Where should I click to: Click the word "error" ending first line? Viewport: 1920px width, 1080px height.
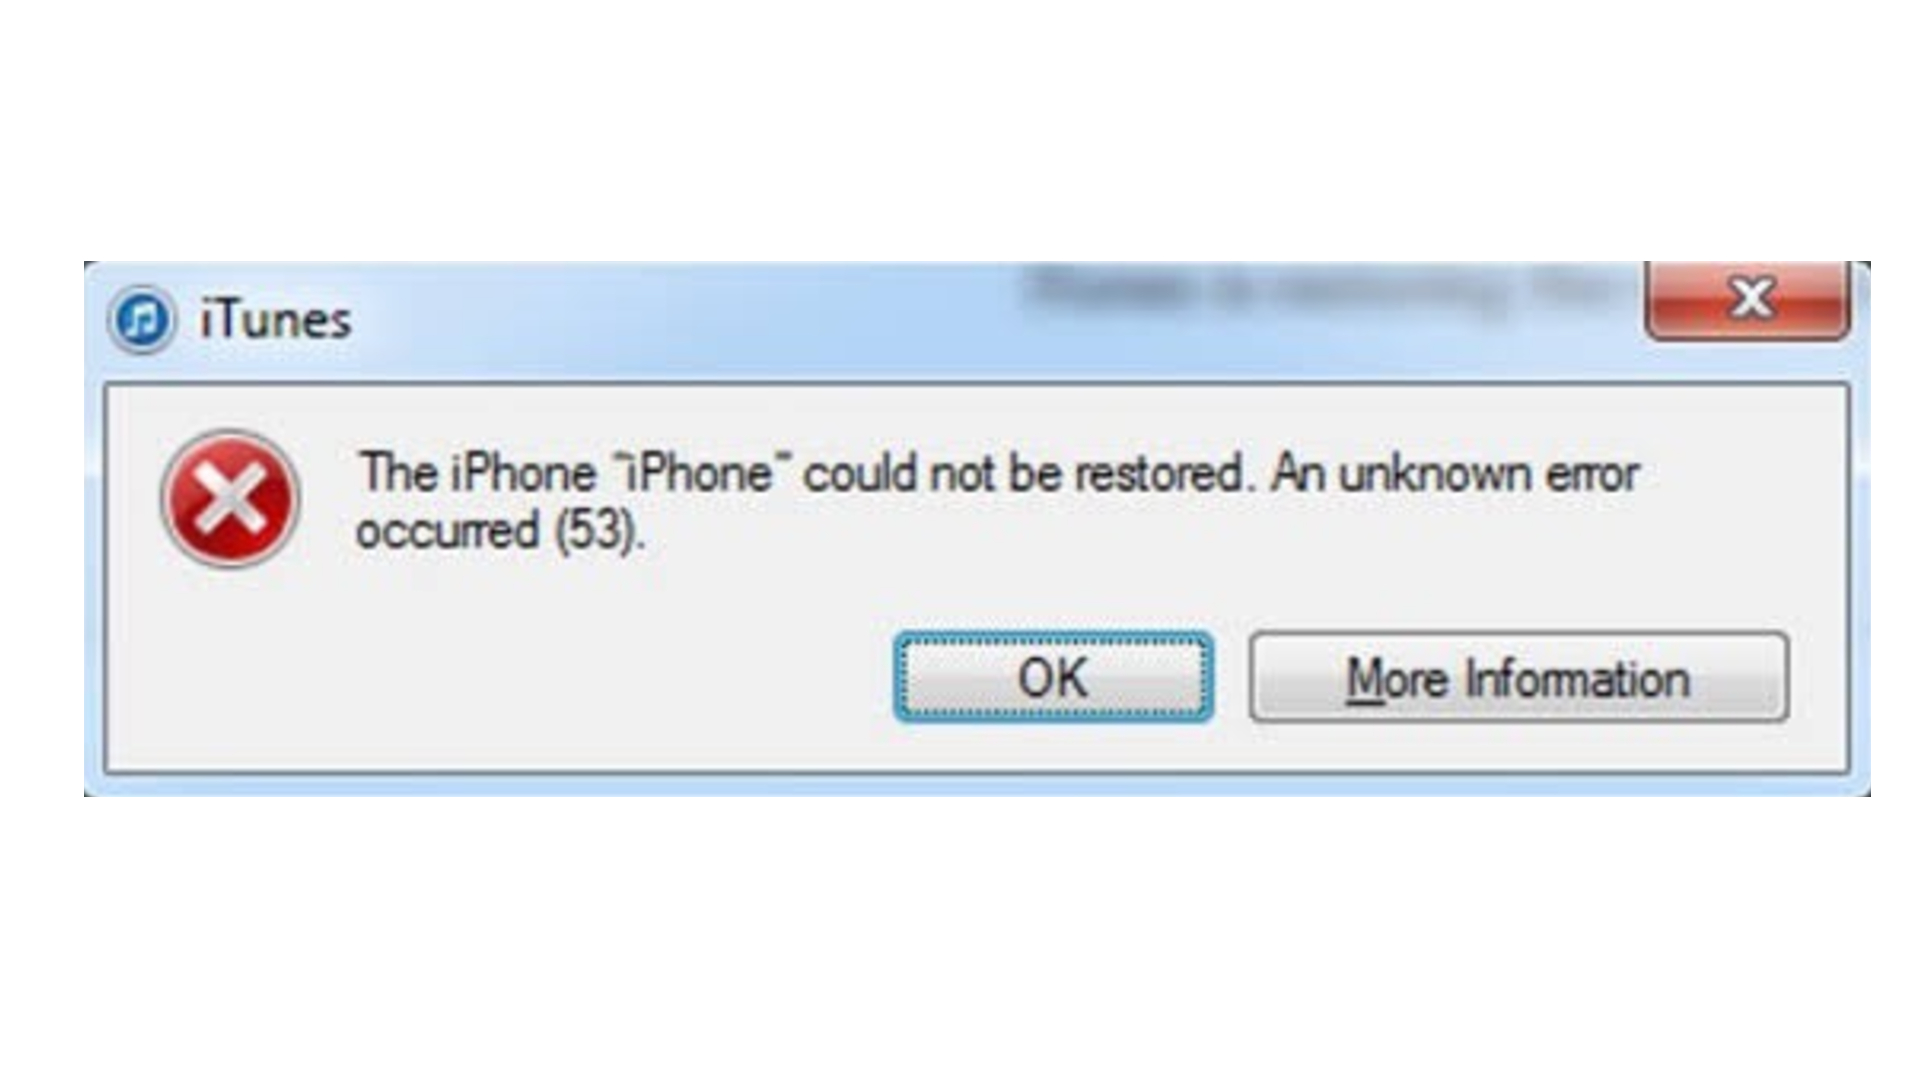[1593, 473]
